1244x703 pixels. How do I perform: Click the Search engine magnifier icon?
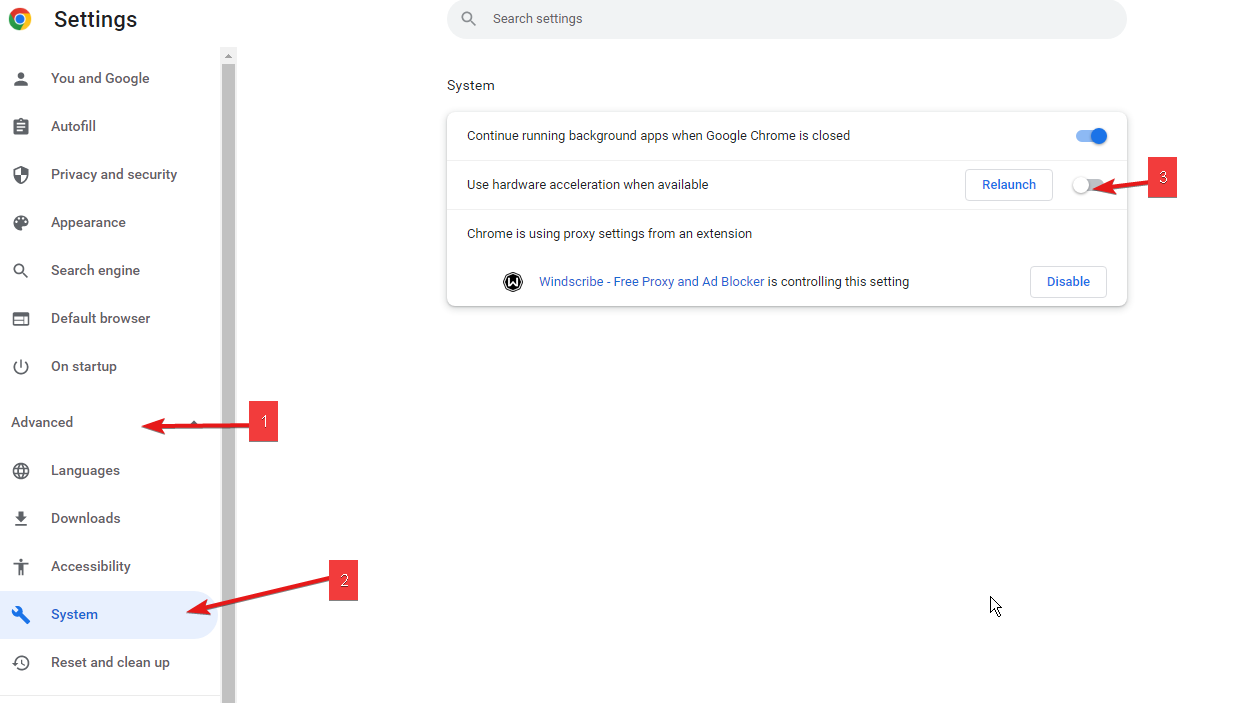click(21, 270)
